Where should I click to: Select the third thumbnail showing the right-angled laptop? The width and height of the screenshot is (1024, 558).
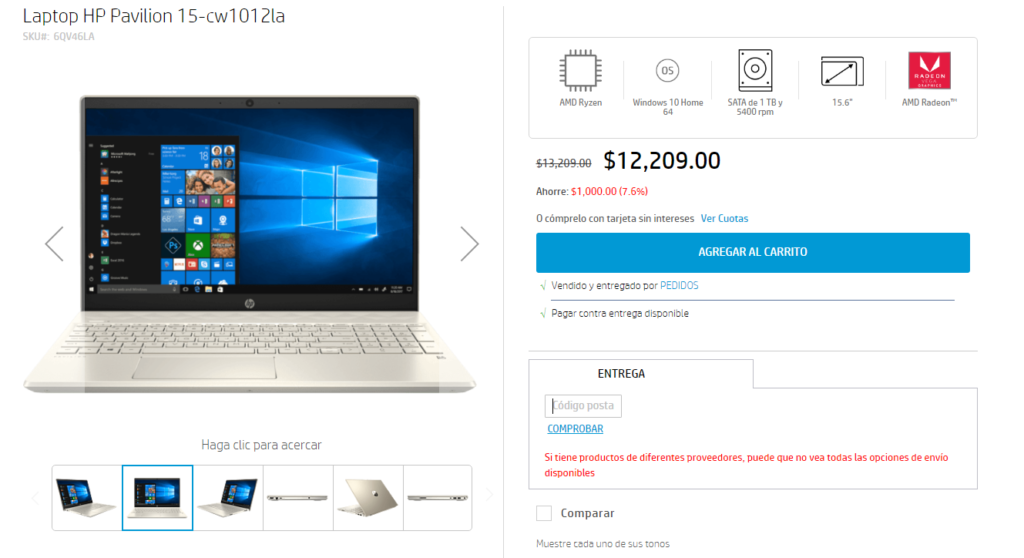[x=228, y=497]
